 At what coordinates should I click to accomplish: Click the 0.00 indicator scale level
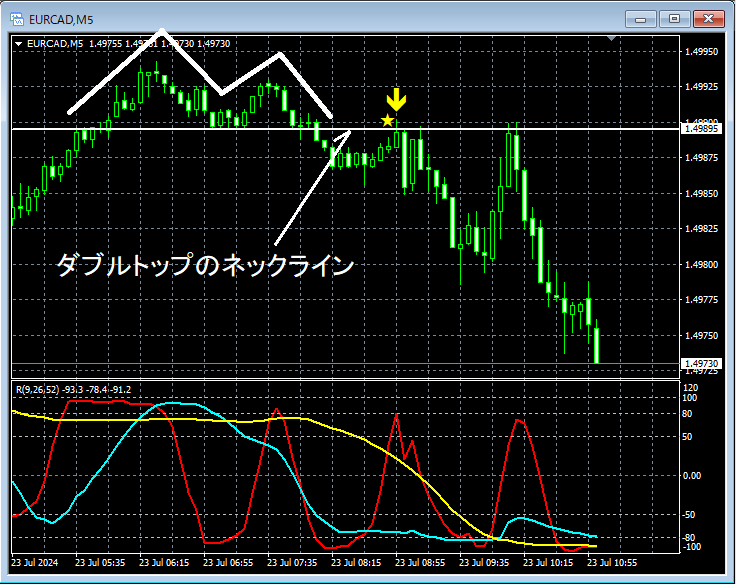point(691,476)
